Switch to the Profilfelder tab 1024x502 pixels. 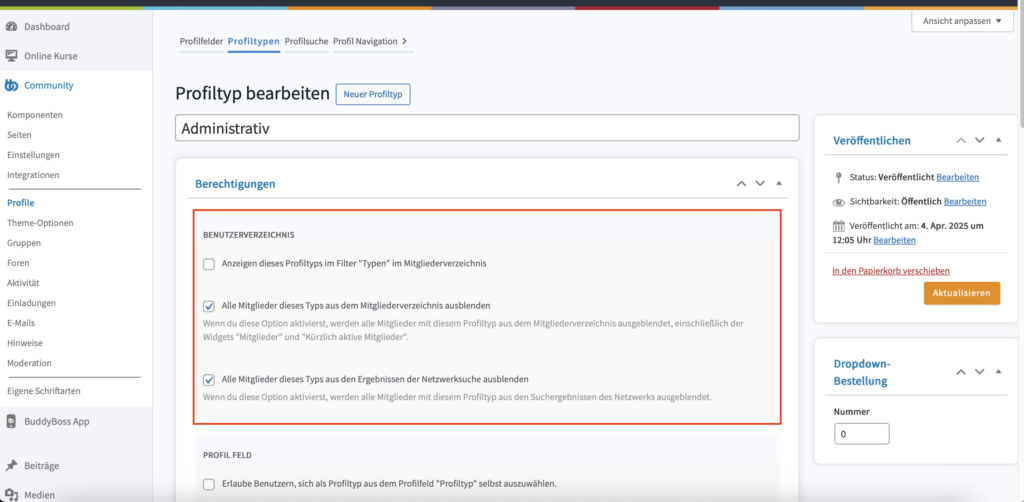tap(201, 41)
